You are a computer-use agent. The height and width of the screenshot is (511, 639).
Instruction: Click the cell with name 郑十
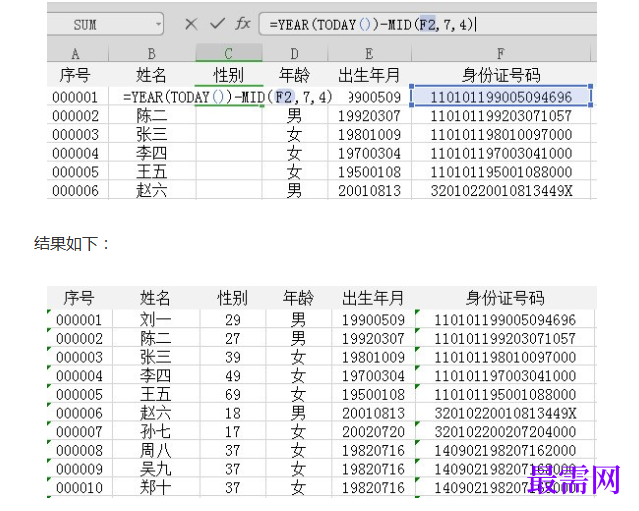155,488
